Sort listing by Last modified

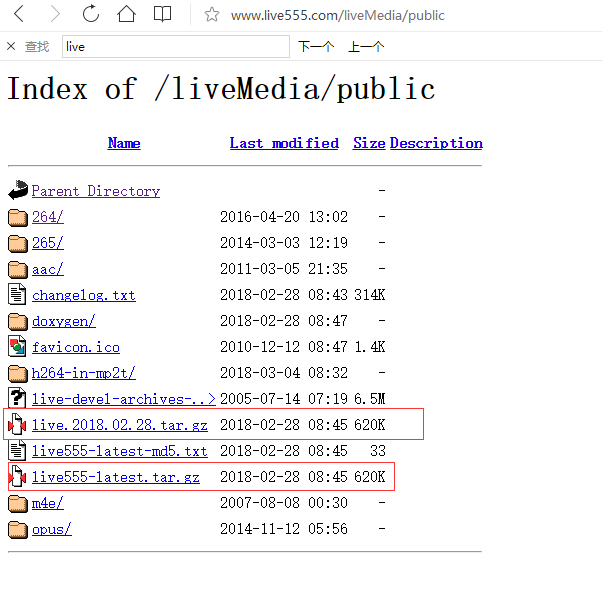tap(284, 143)
